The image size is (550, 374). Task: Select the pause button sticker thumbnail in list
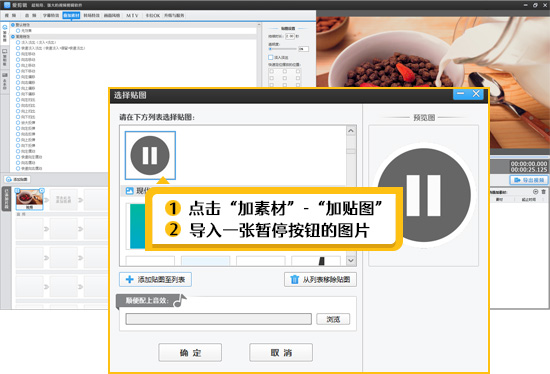(x=150, y=155)
